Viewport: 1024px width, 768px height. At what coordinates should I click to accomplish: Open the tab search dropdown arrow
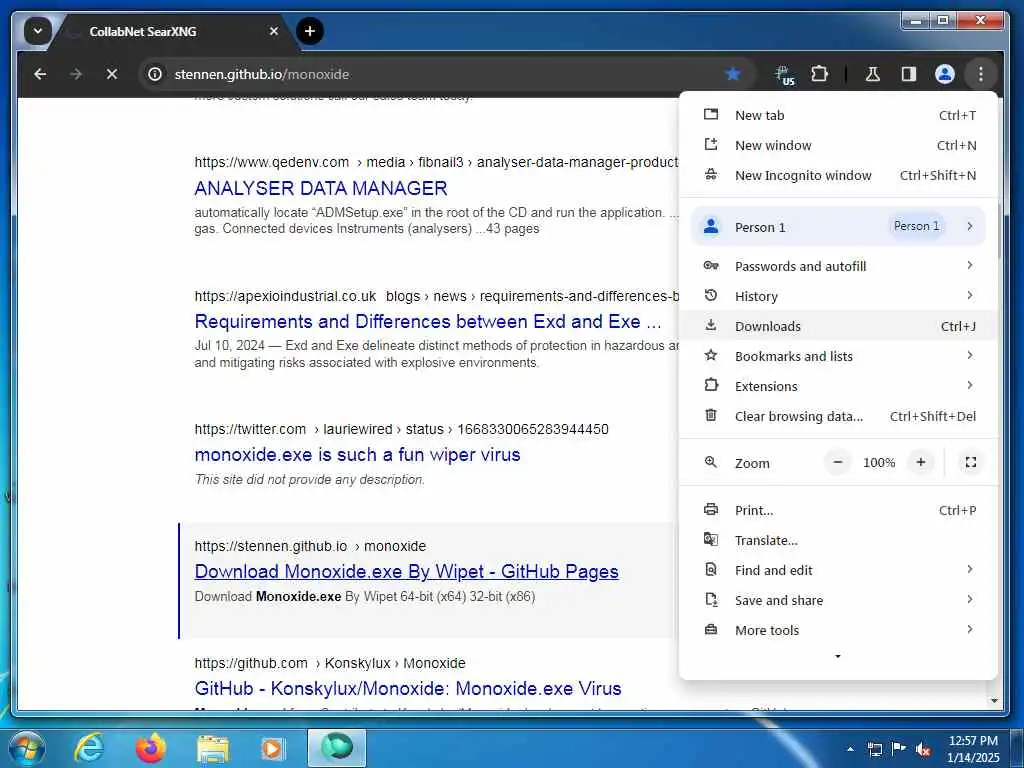38,31
